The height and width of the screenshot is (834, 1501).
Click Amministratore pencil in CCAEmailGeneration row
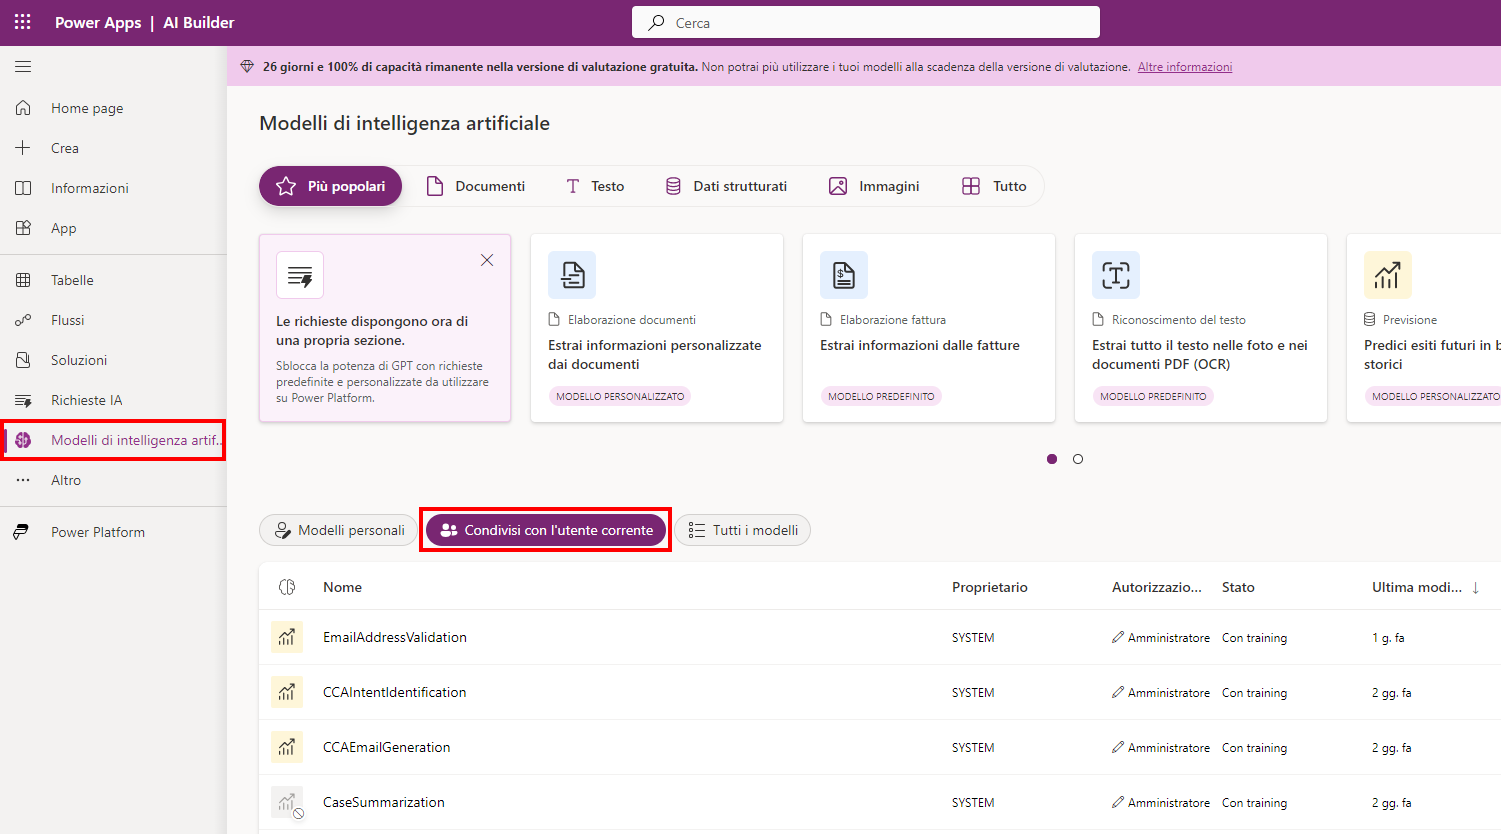pos(1118,747)
